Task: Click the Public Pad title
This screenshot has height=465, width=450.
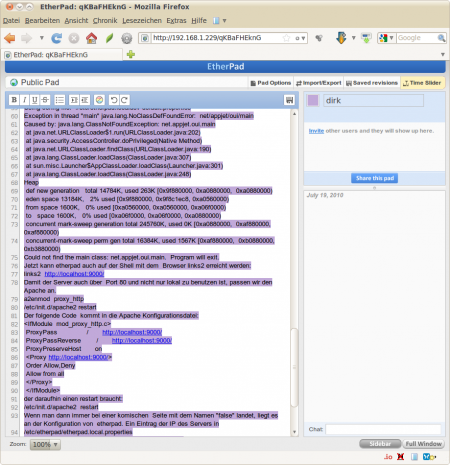Action: point(40,82)
